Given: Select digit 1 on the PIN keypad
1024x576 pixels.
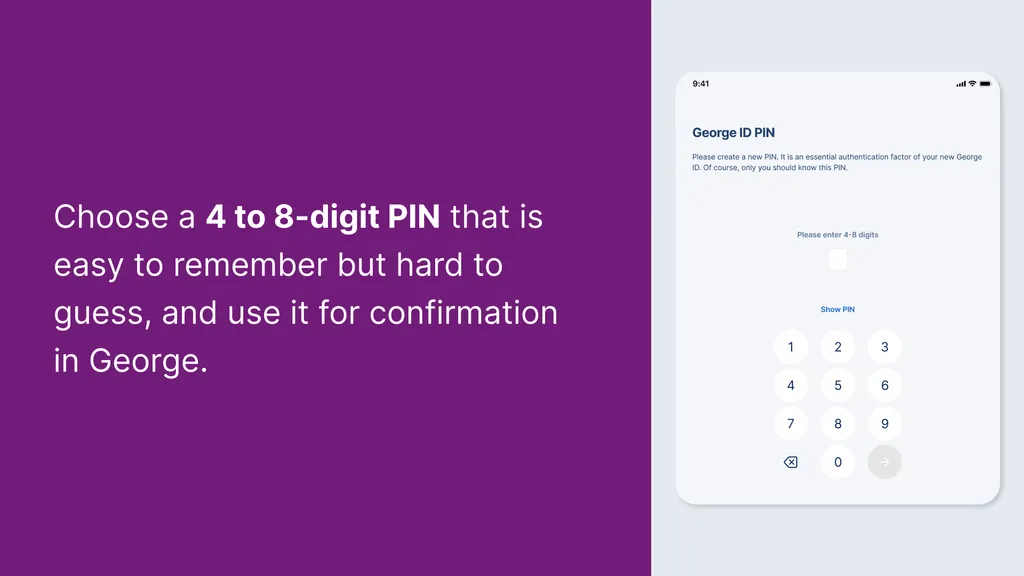Looking at the screenshot, I should pyautogui.click(x=790, y=346).
